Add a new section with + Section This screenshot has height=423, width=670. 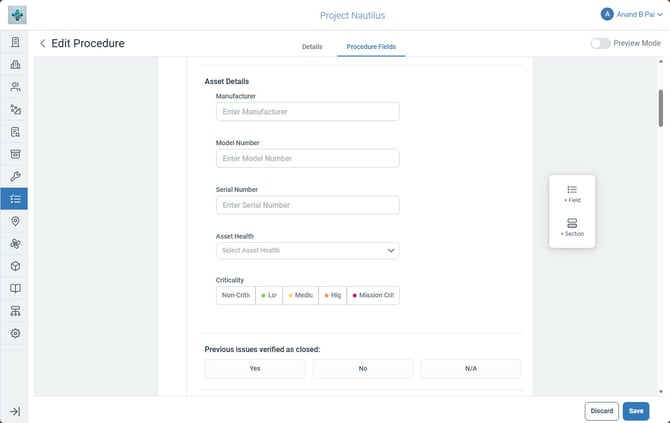572,227
